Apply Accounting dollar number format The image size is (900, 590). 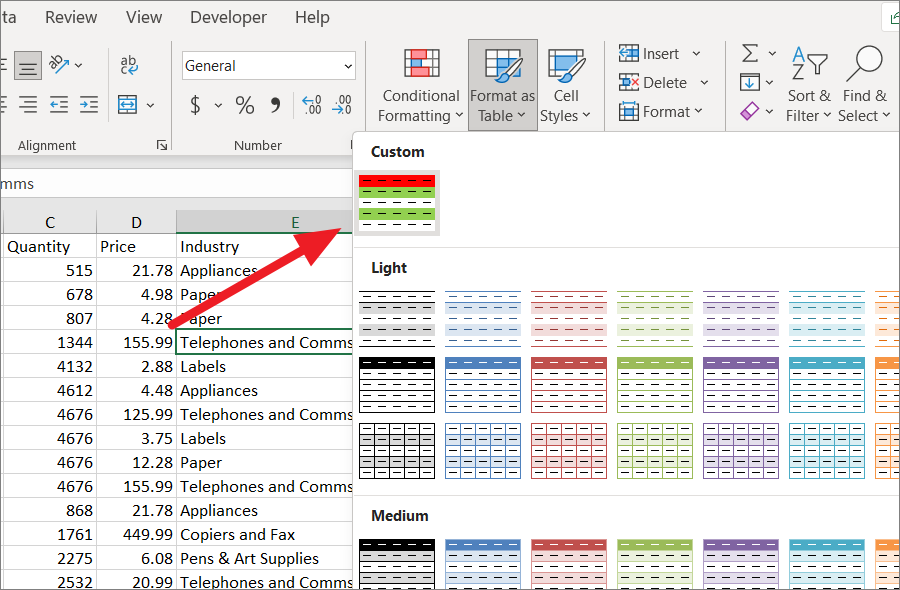pyautogui.click(x=195, y=105)
